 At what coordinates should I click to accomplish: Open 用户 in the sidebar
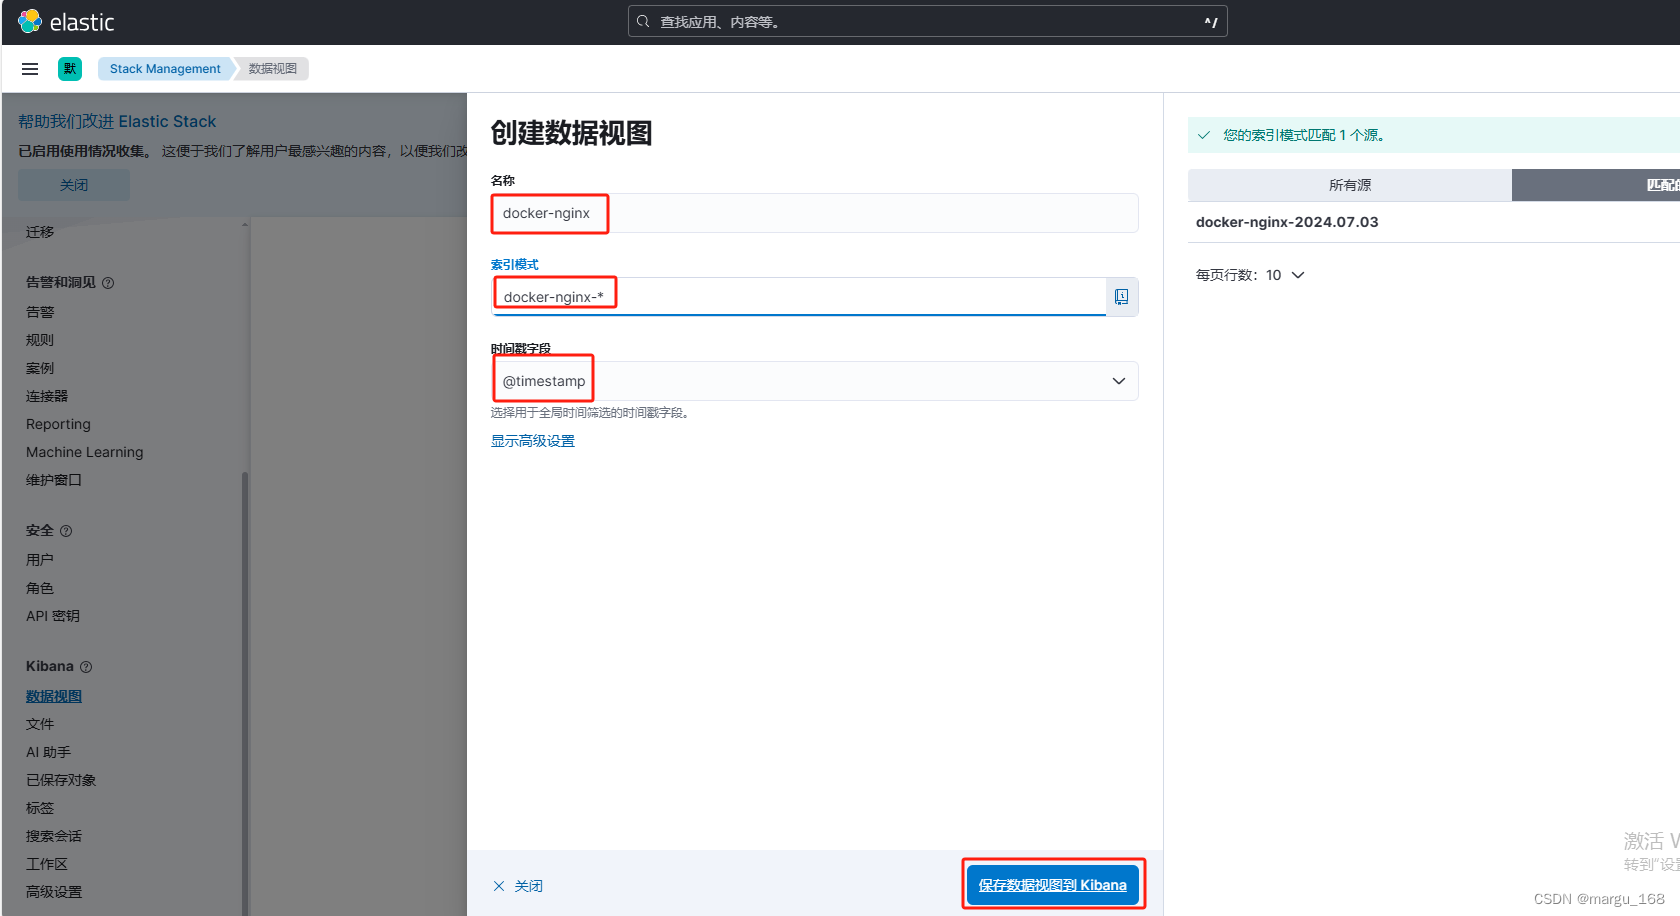tap(40, 560)
